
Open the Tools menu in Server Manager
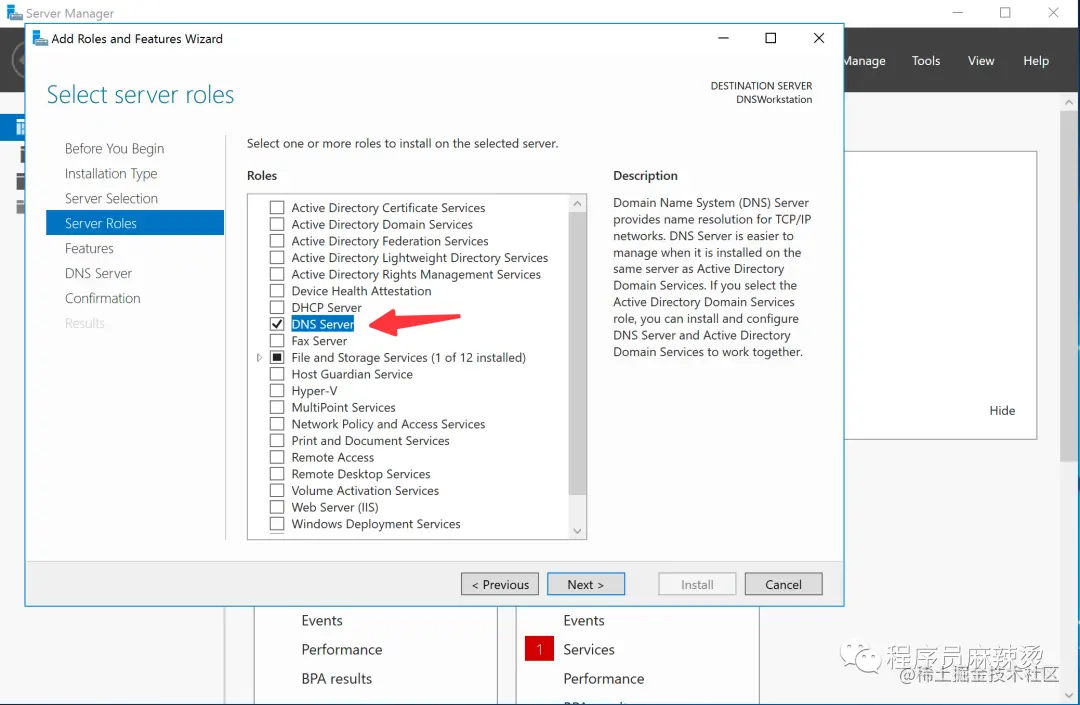click(926, 61)
